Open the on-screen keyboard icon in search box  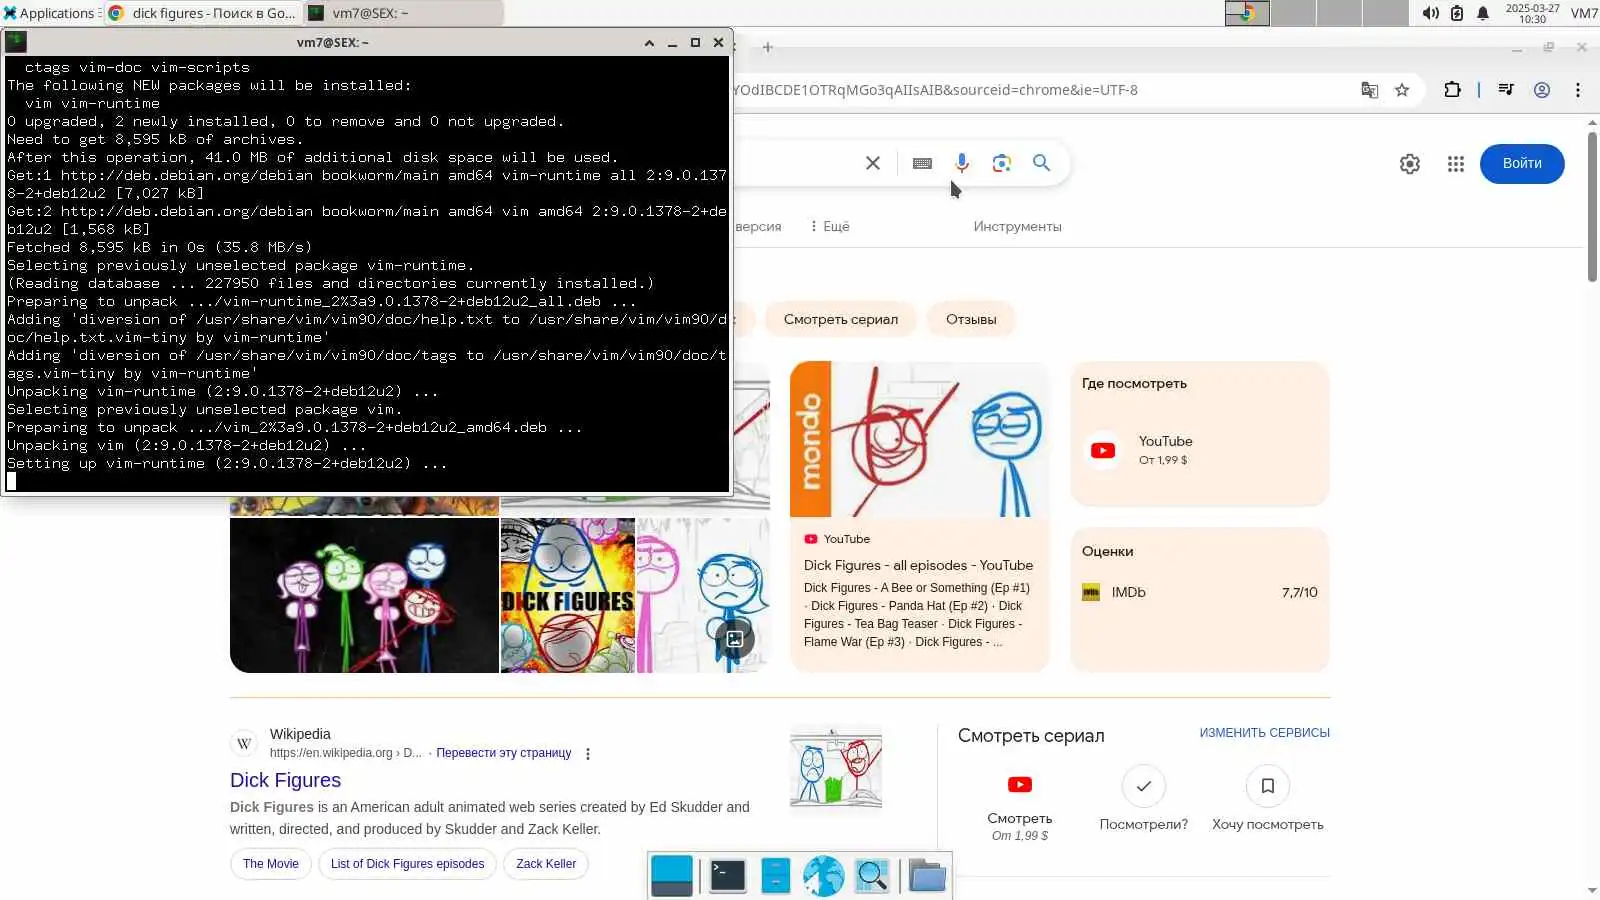(922, 163)
